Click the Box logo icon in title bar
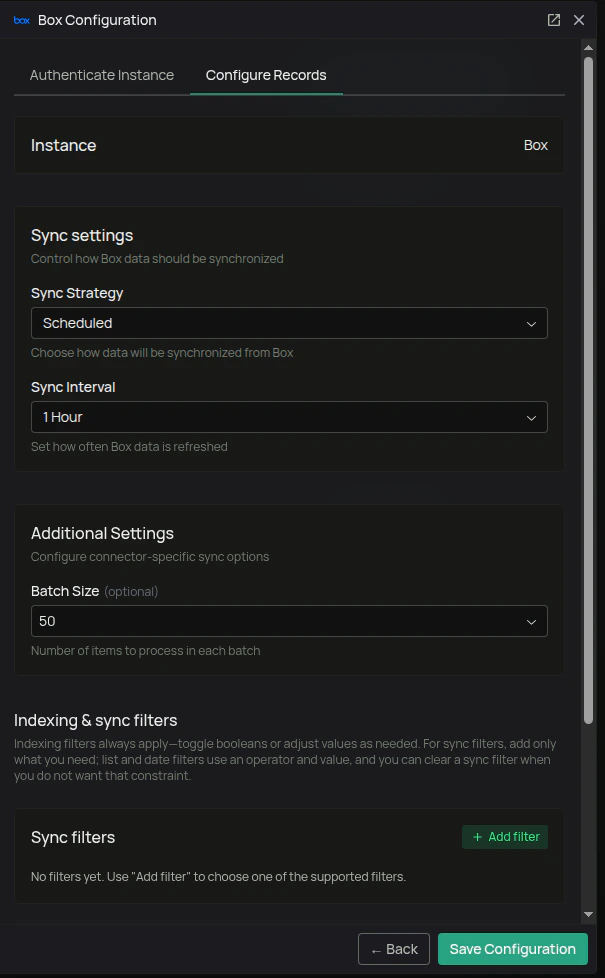 click(22, 20)
